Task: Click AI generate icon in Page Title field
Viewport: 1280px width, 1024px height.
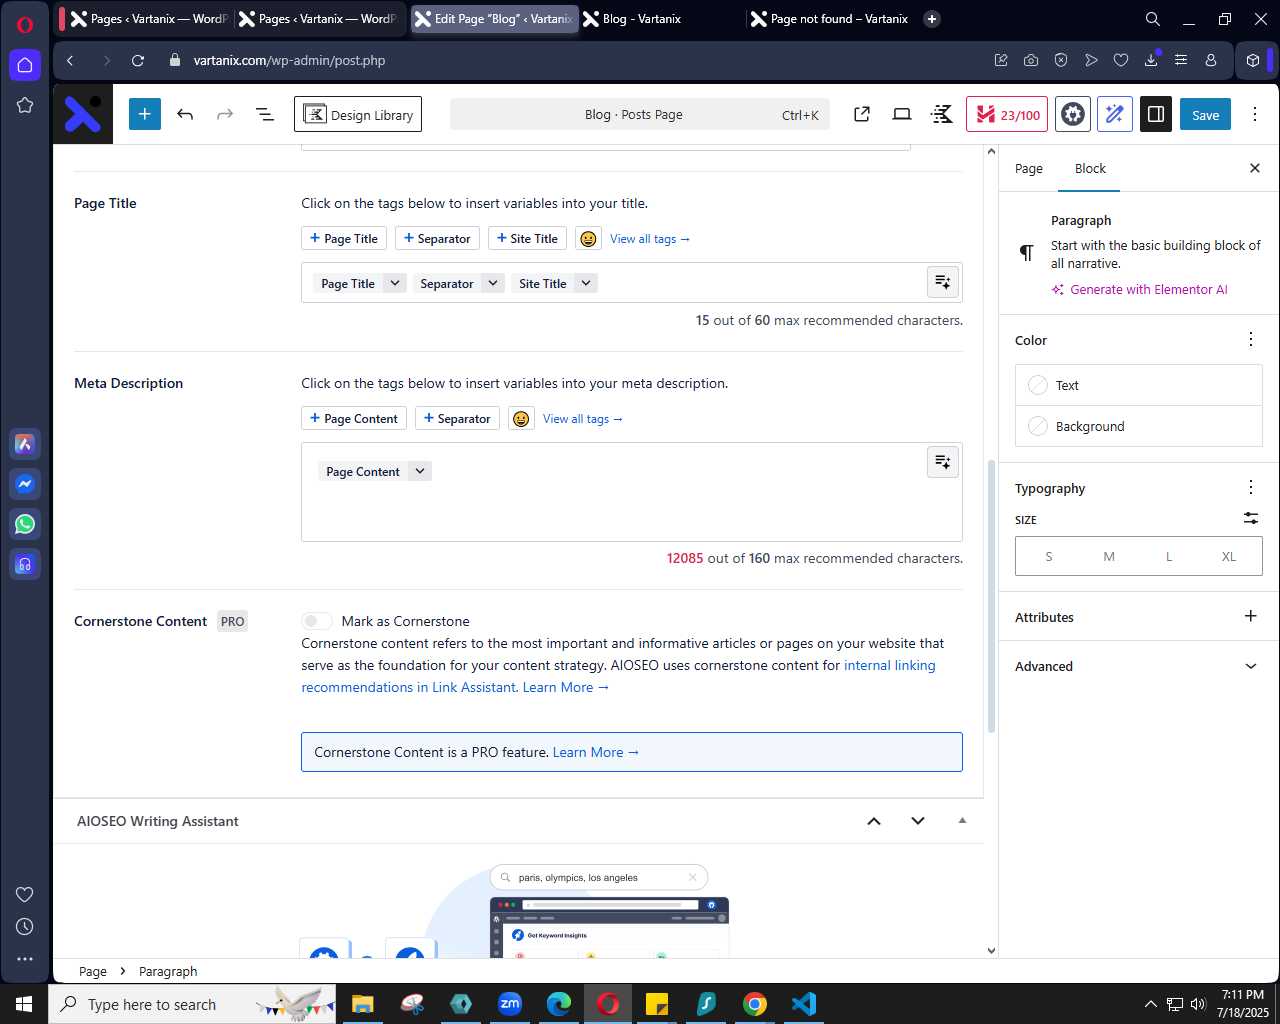Action: pyautogui.click(x=942, y=281)
